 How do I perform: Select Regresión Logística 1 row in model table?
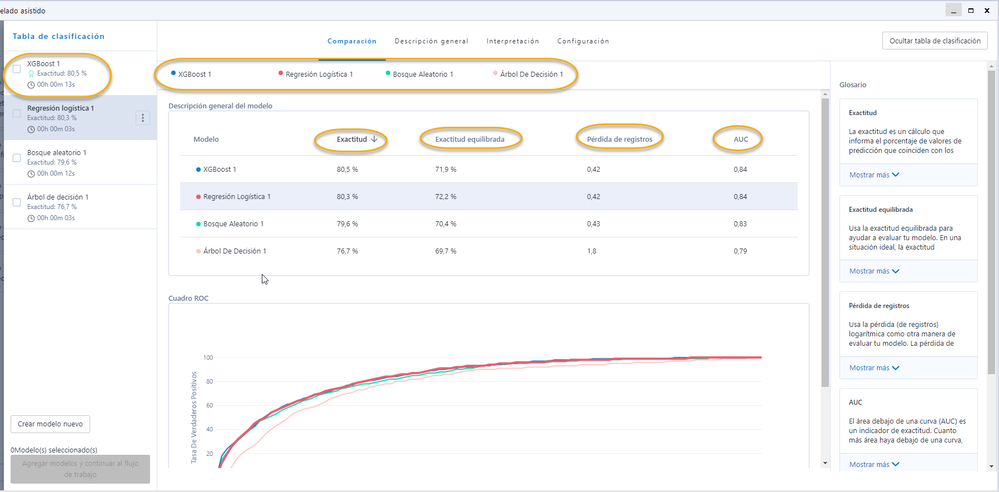[x=489, y=197]
